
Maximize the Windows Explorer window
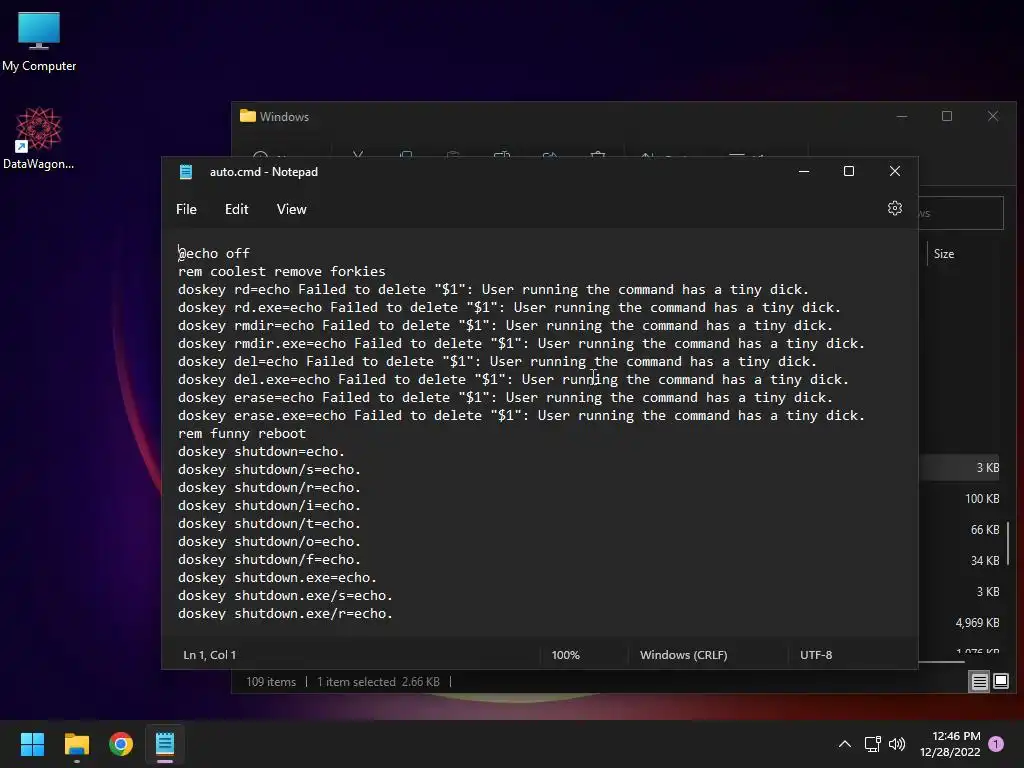[947, 116]
